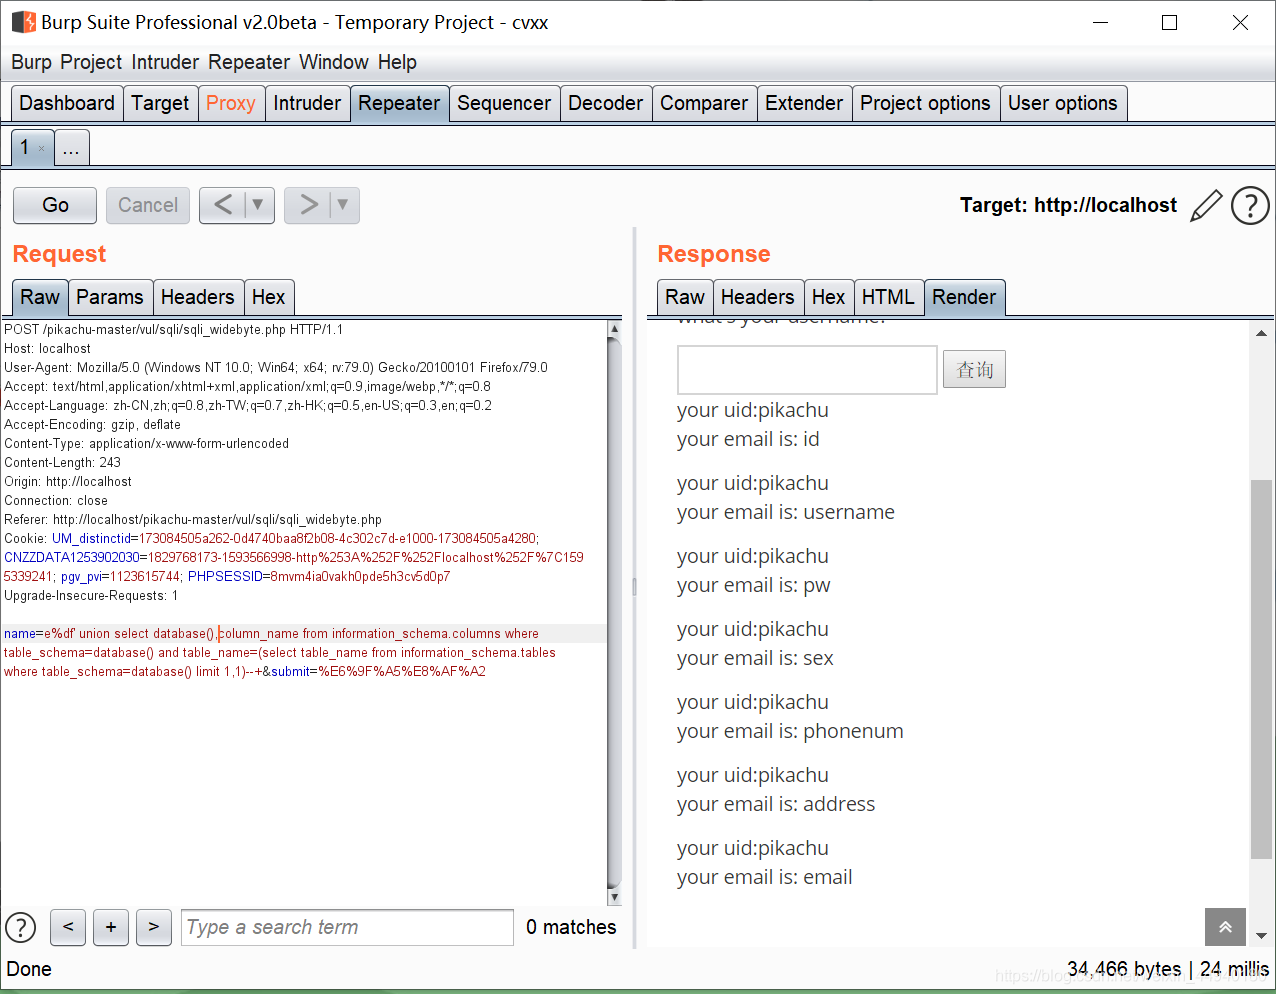Screen dimensions: 1276x994
Task: Open the Intruder menu
Action: click(165, 62)
